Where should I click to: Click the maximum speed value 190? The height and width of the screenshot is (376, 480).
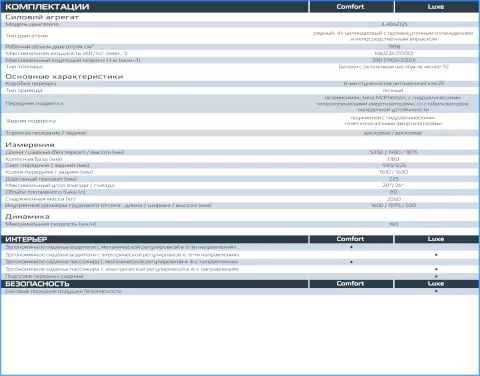coord(394,224)
